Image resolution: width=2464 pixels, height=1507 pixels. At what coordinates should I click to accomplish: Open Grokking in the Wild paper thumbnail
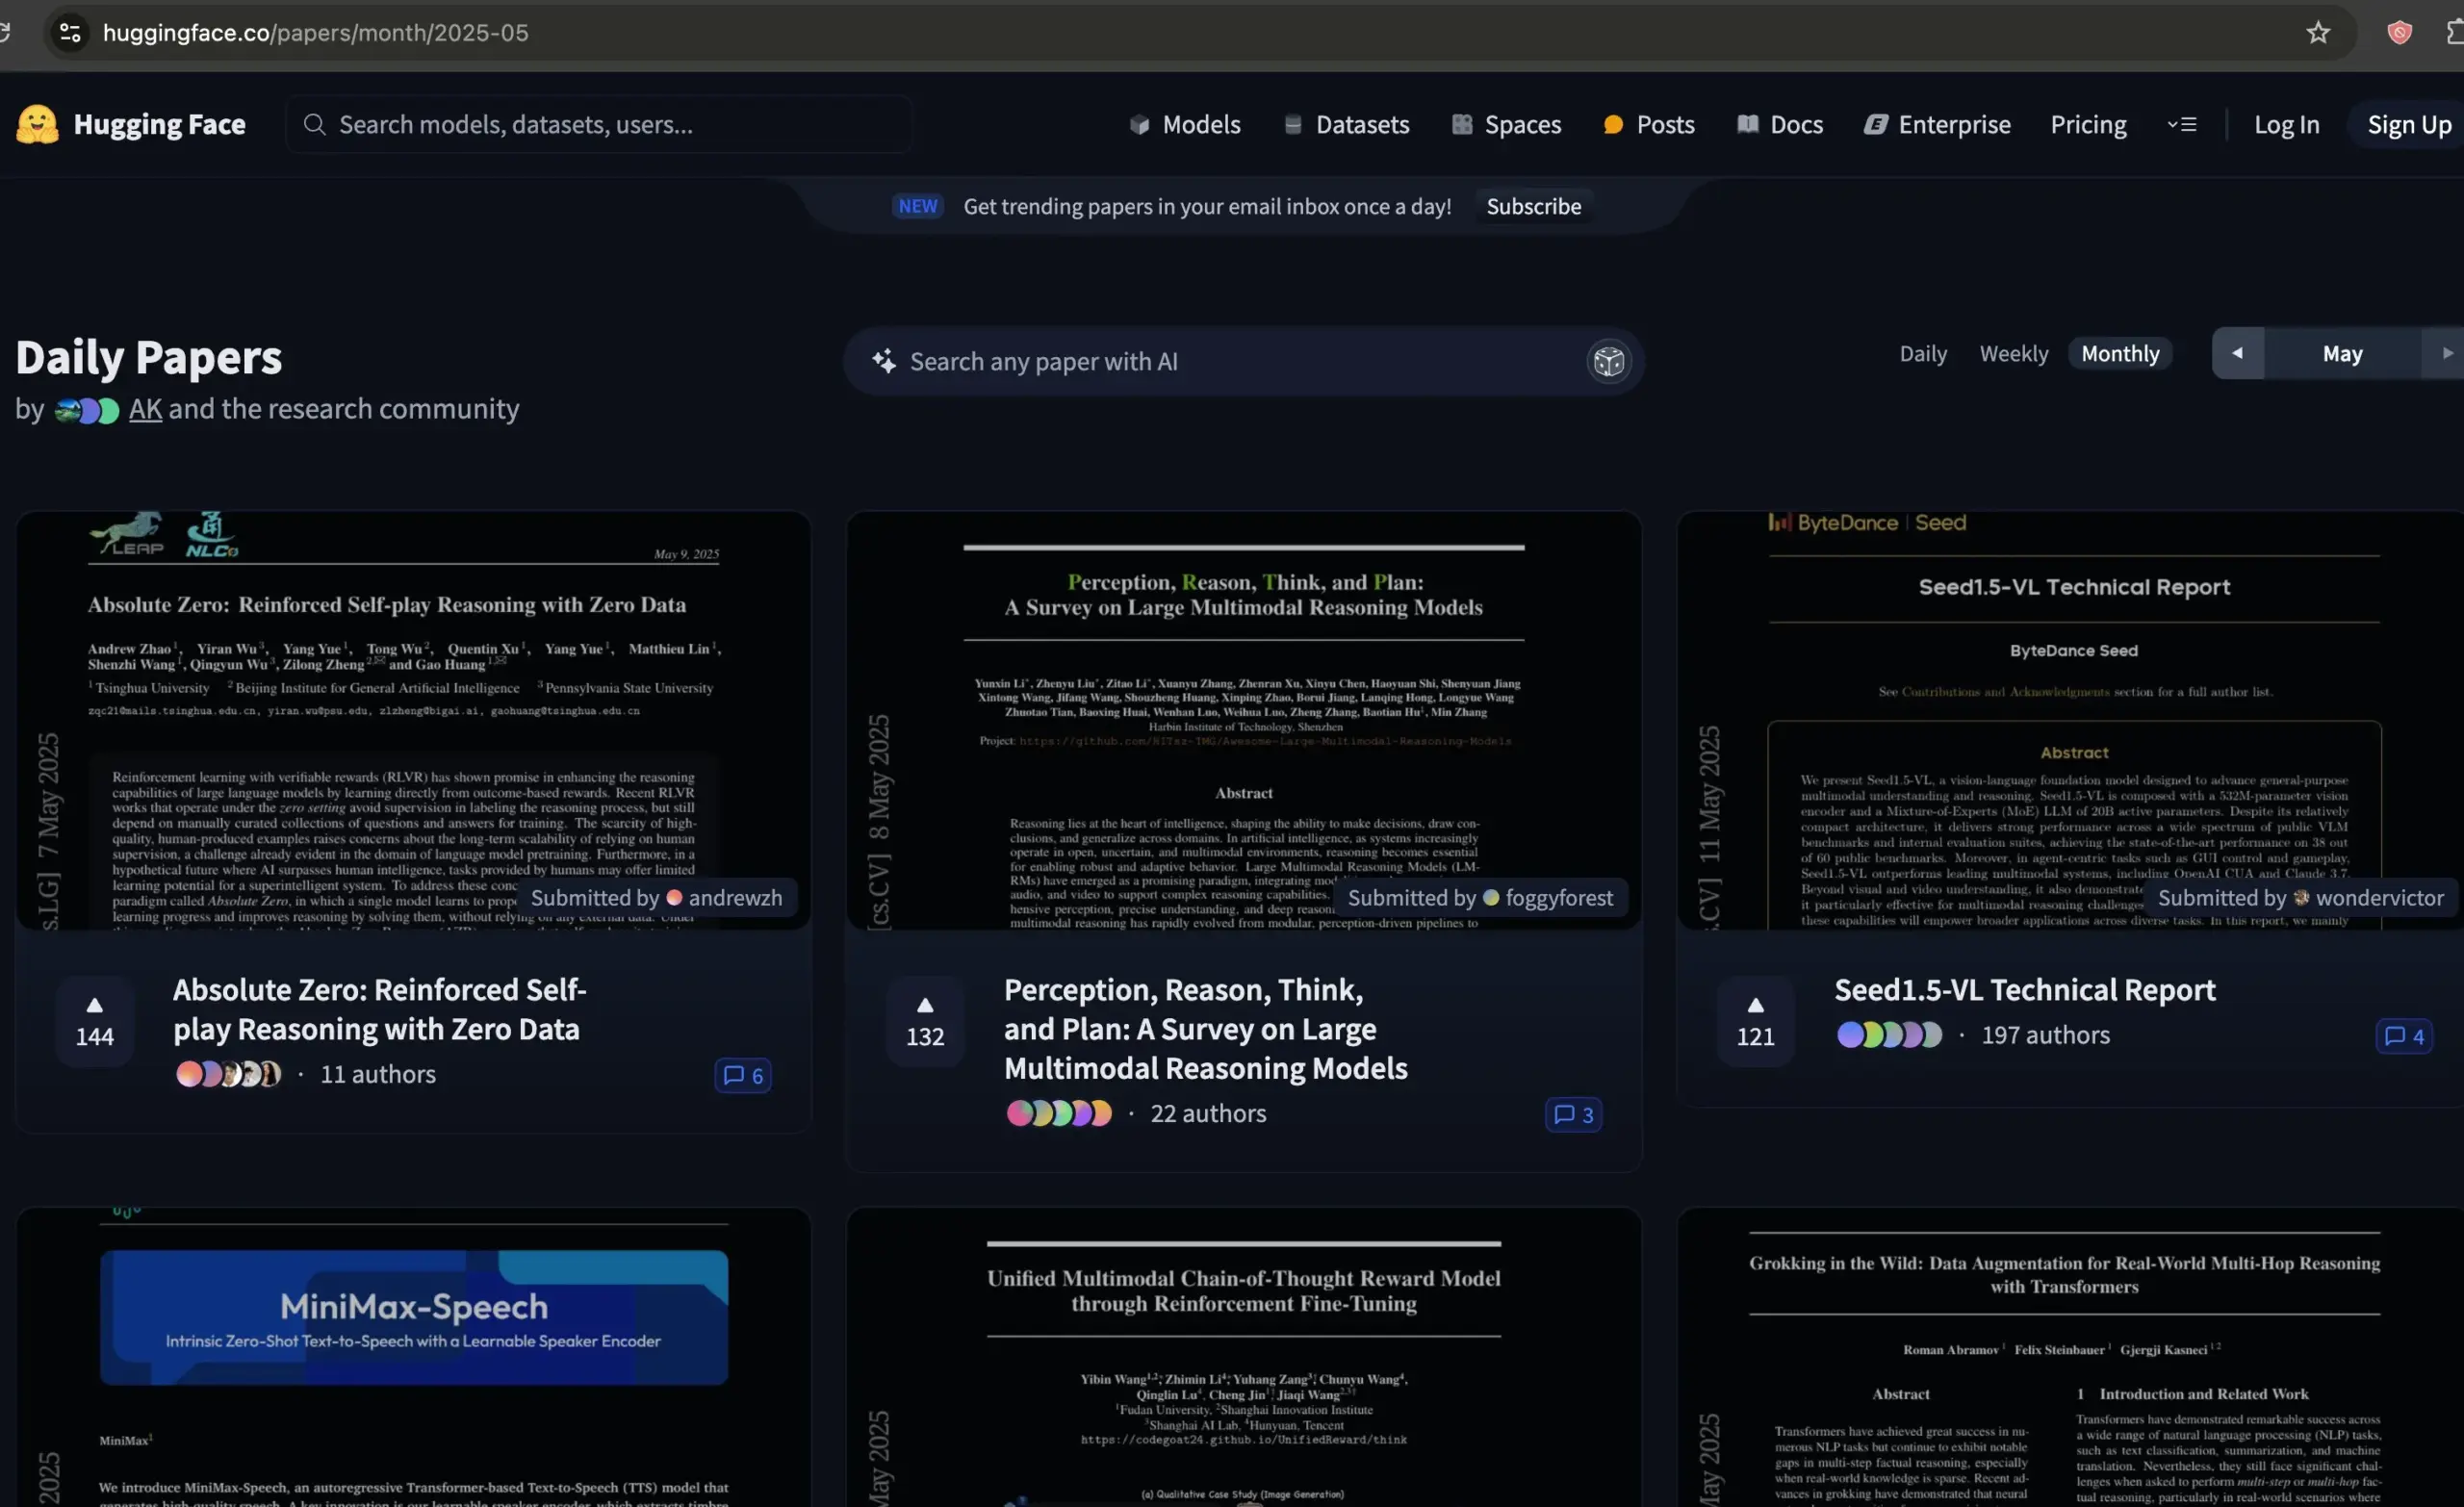pyautogui.click(x=2070, y=1357)
